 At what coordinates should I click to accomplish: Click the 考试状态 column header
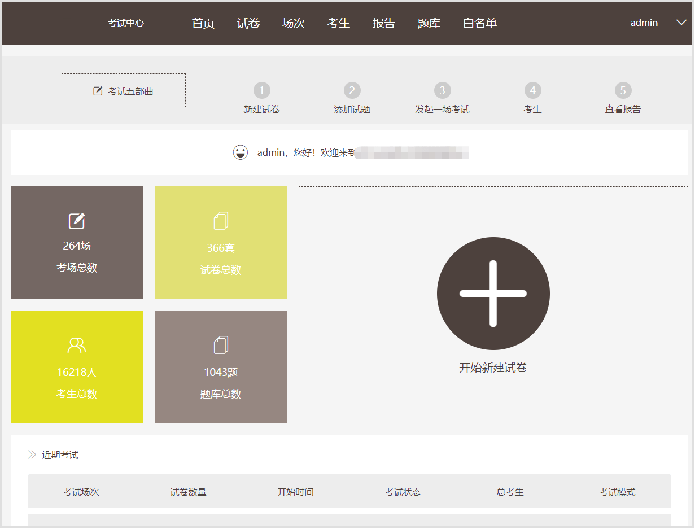403,492
